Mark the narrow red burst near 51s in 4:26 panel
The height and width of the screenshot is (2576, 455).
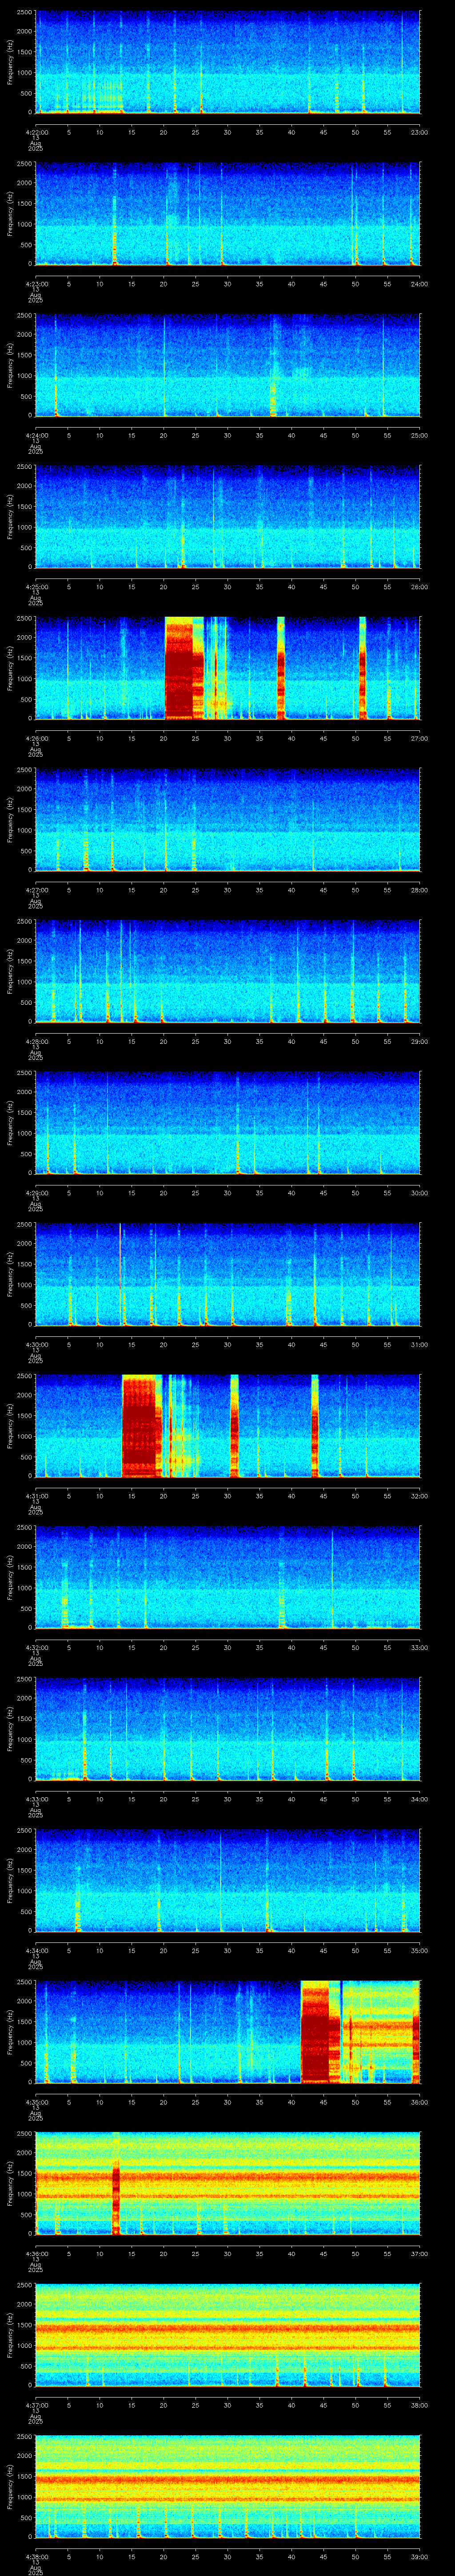(x=362, y=669)
